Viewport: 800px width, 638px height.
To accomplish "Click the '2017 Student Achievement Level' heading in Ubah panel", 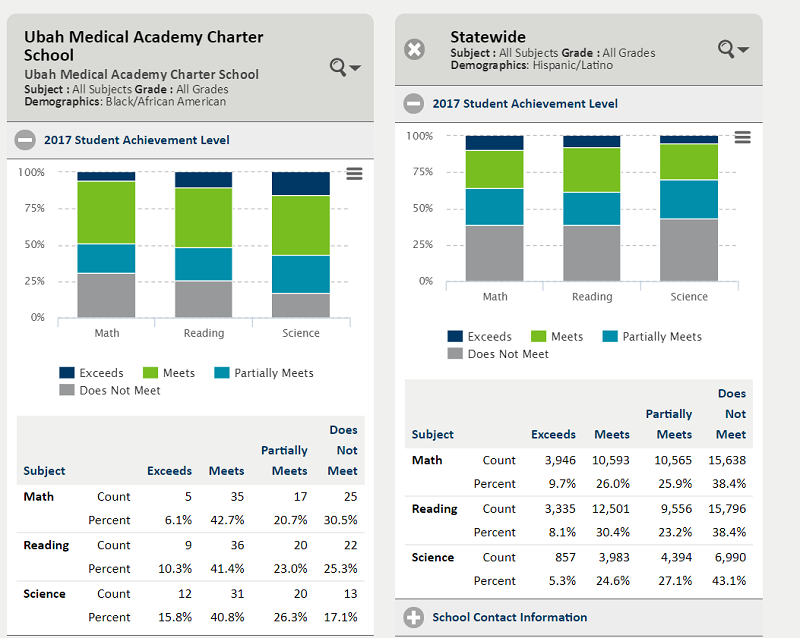I will 137,140.
